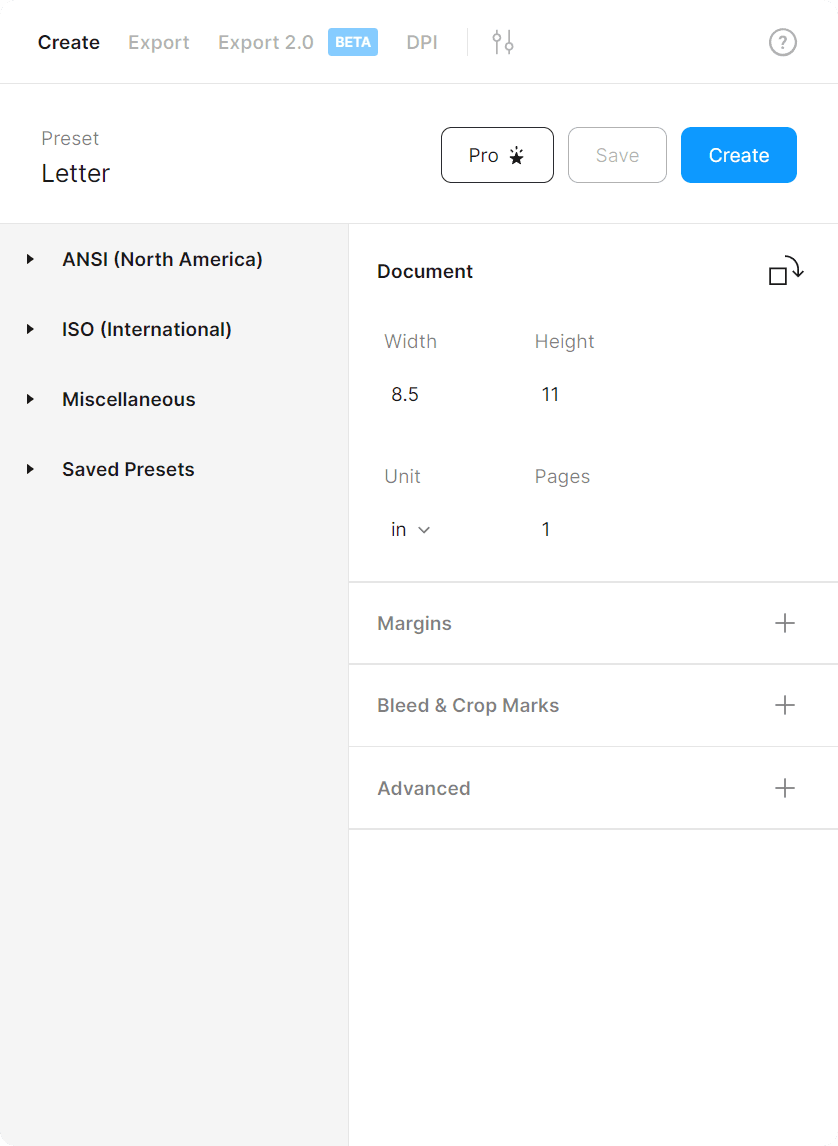Switch to the DPI tab

coord(421,42)
